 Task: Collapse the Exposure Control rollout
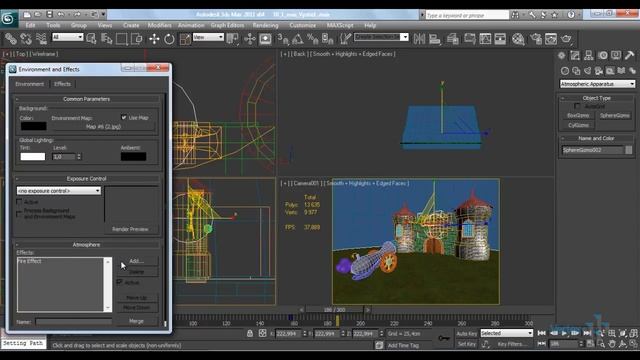coord(87,179)
